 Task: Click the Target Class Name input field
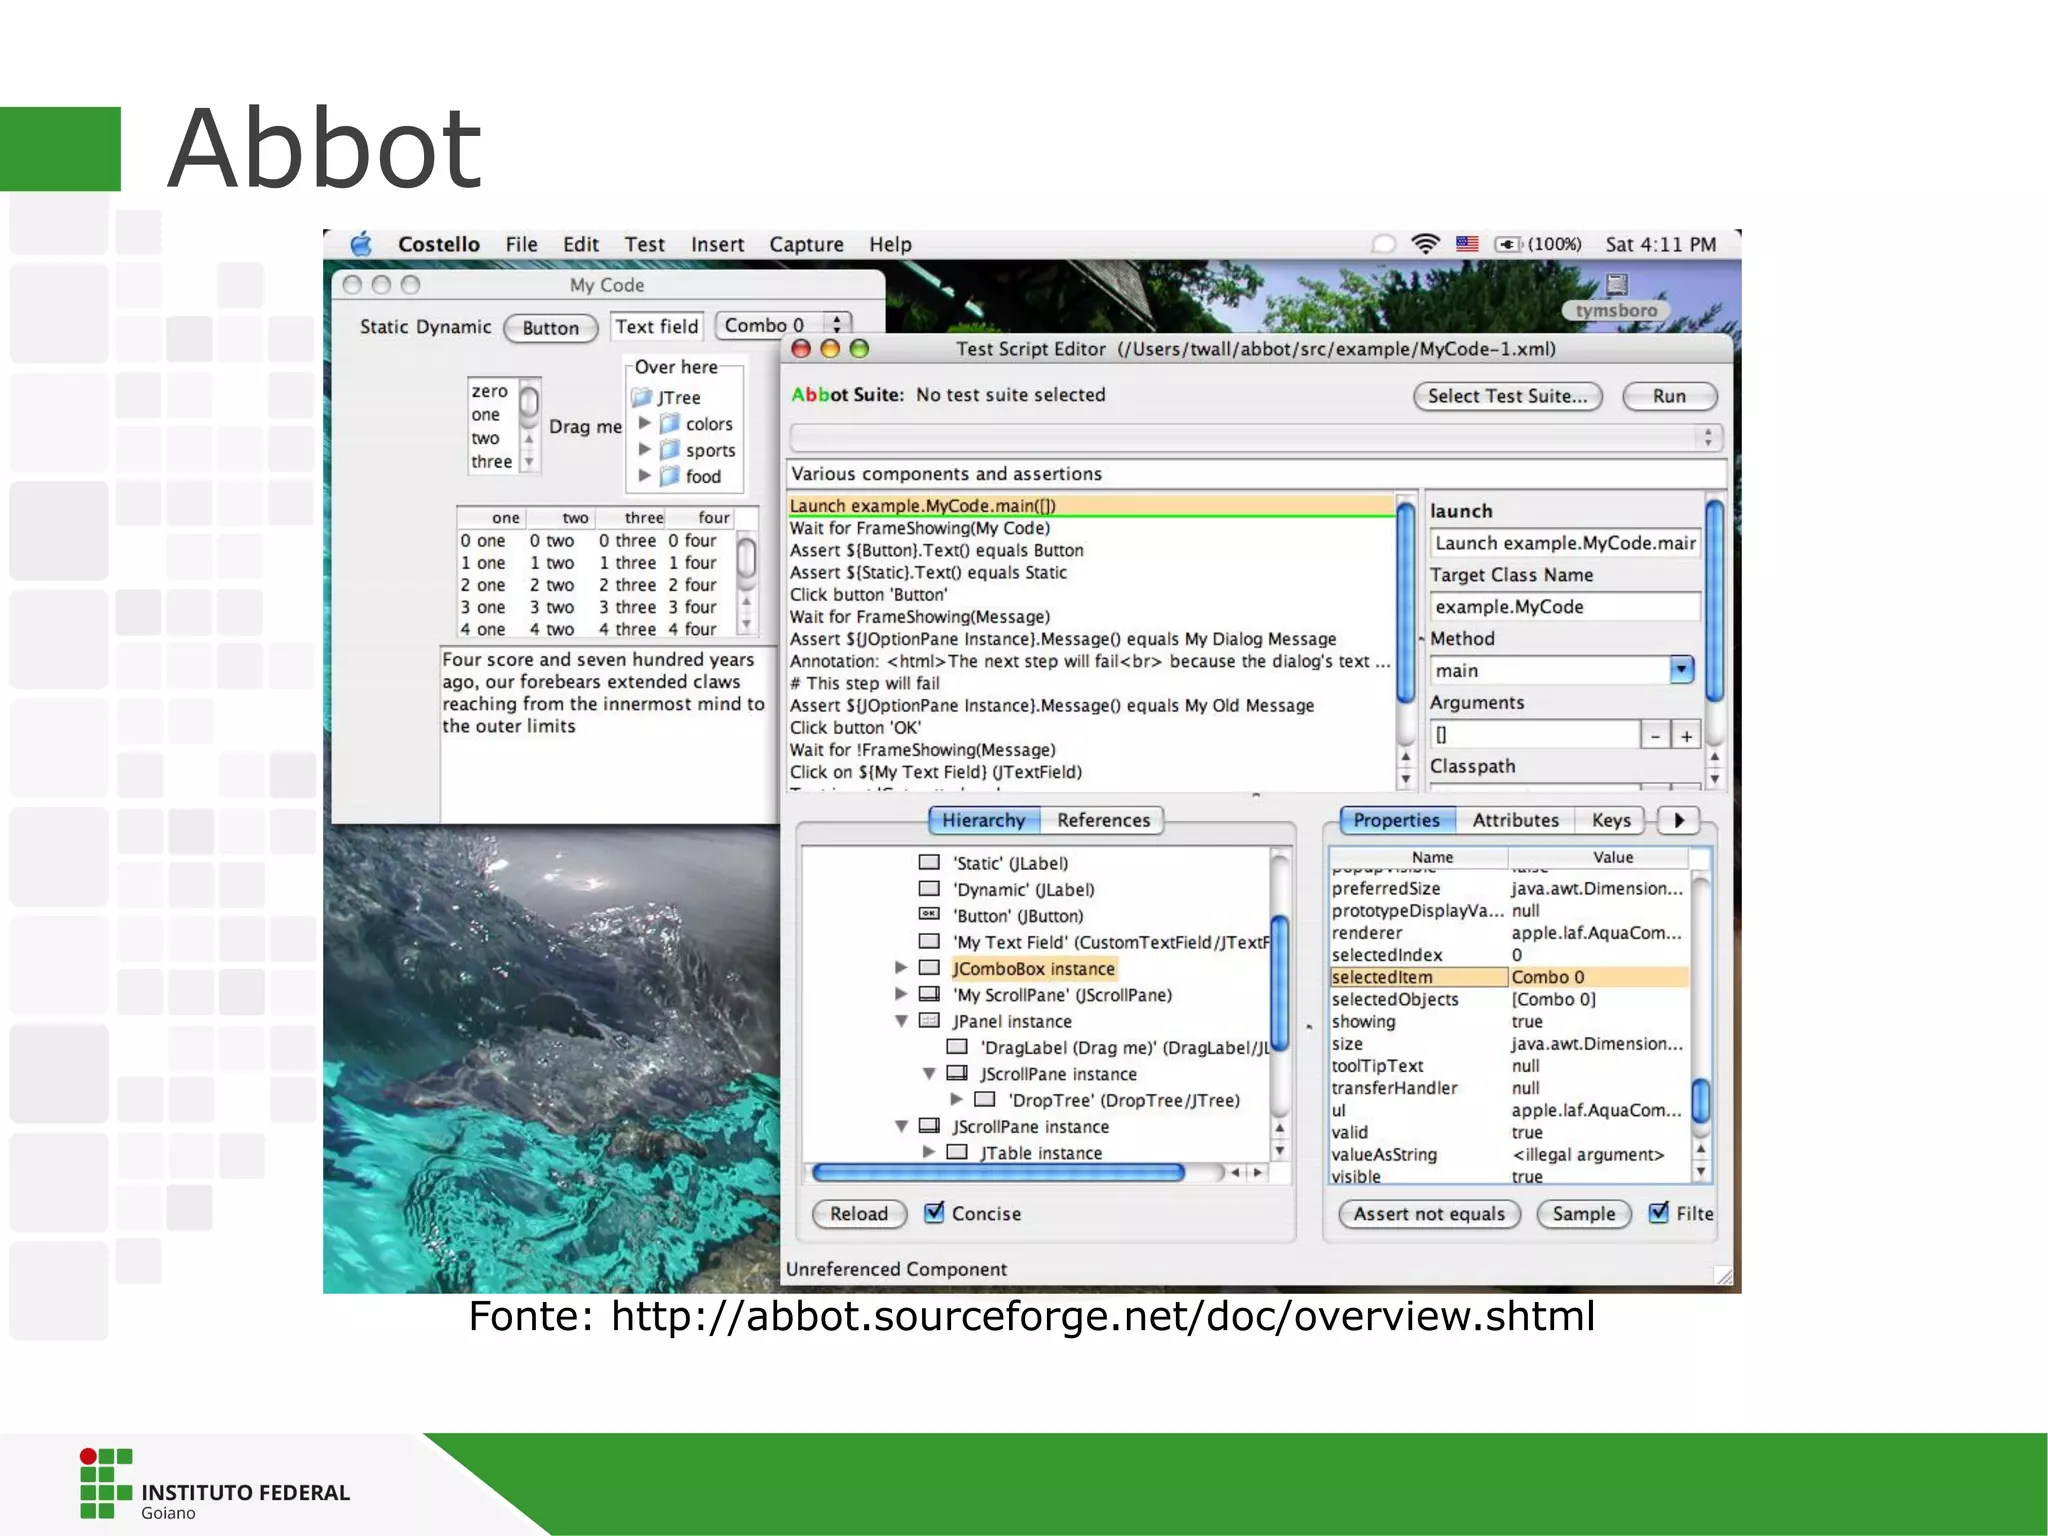click(1565, 606)
